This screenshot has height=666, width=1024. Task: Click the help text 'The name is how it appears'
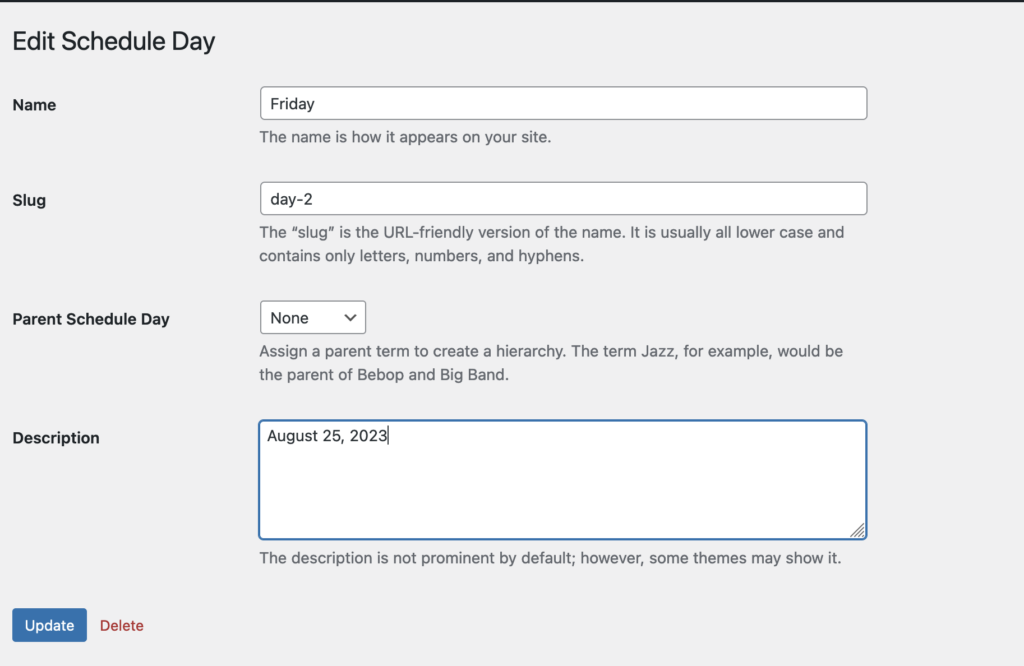pyautogui.click(x=405, y=137)
